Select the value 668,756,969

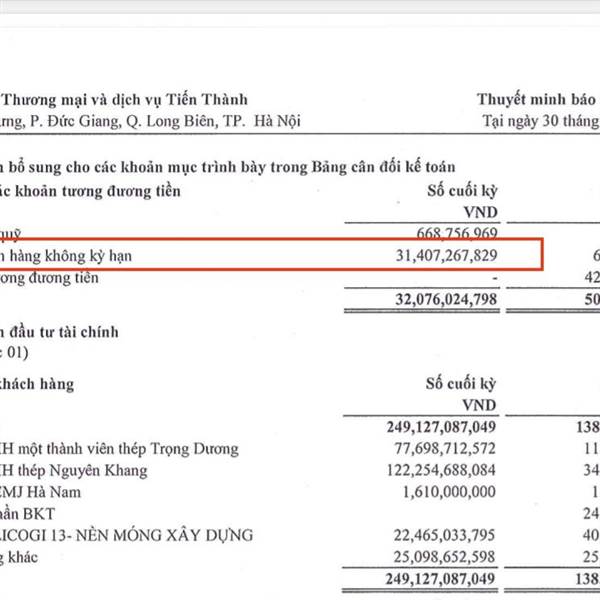(x=457, y=233)
